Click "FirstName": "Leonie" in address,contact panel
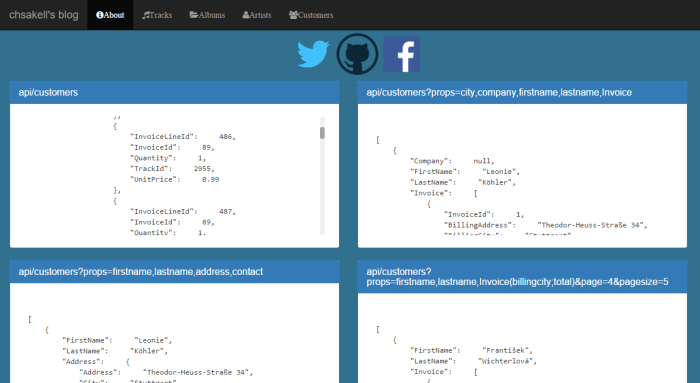Screen dimensions: 700x383 (117, 340)
